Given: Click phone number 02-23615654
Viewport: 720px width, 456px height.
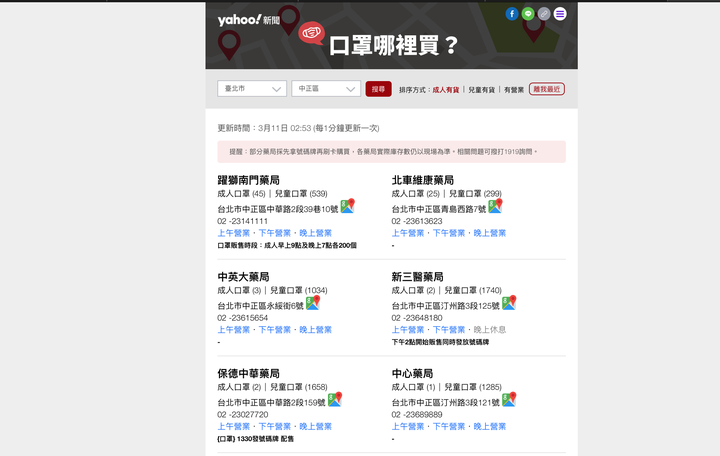Looking at the screenshot, I should tap(242, 318).
